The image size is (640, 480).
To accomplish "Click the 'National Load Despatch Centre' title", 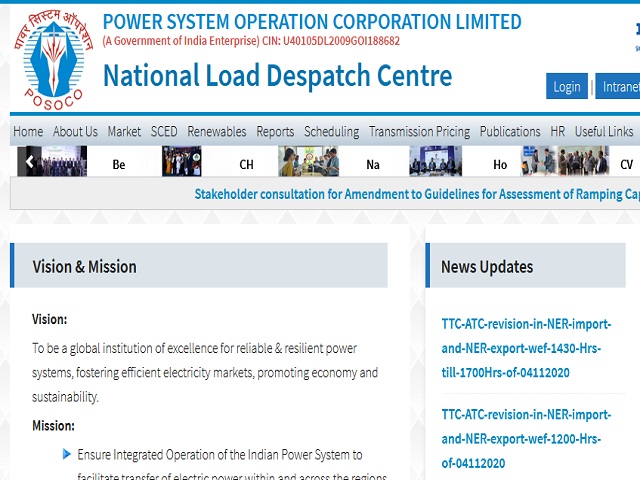I will coord(278,76).
